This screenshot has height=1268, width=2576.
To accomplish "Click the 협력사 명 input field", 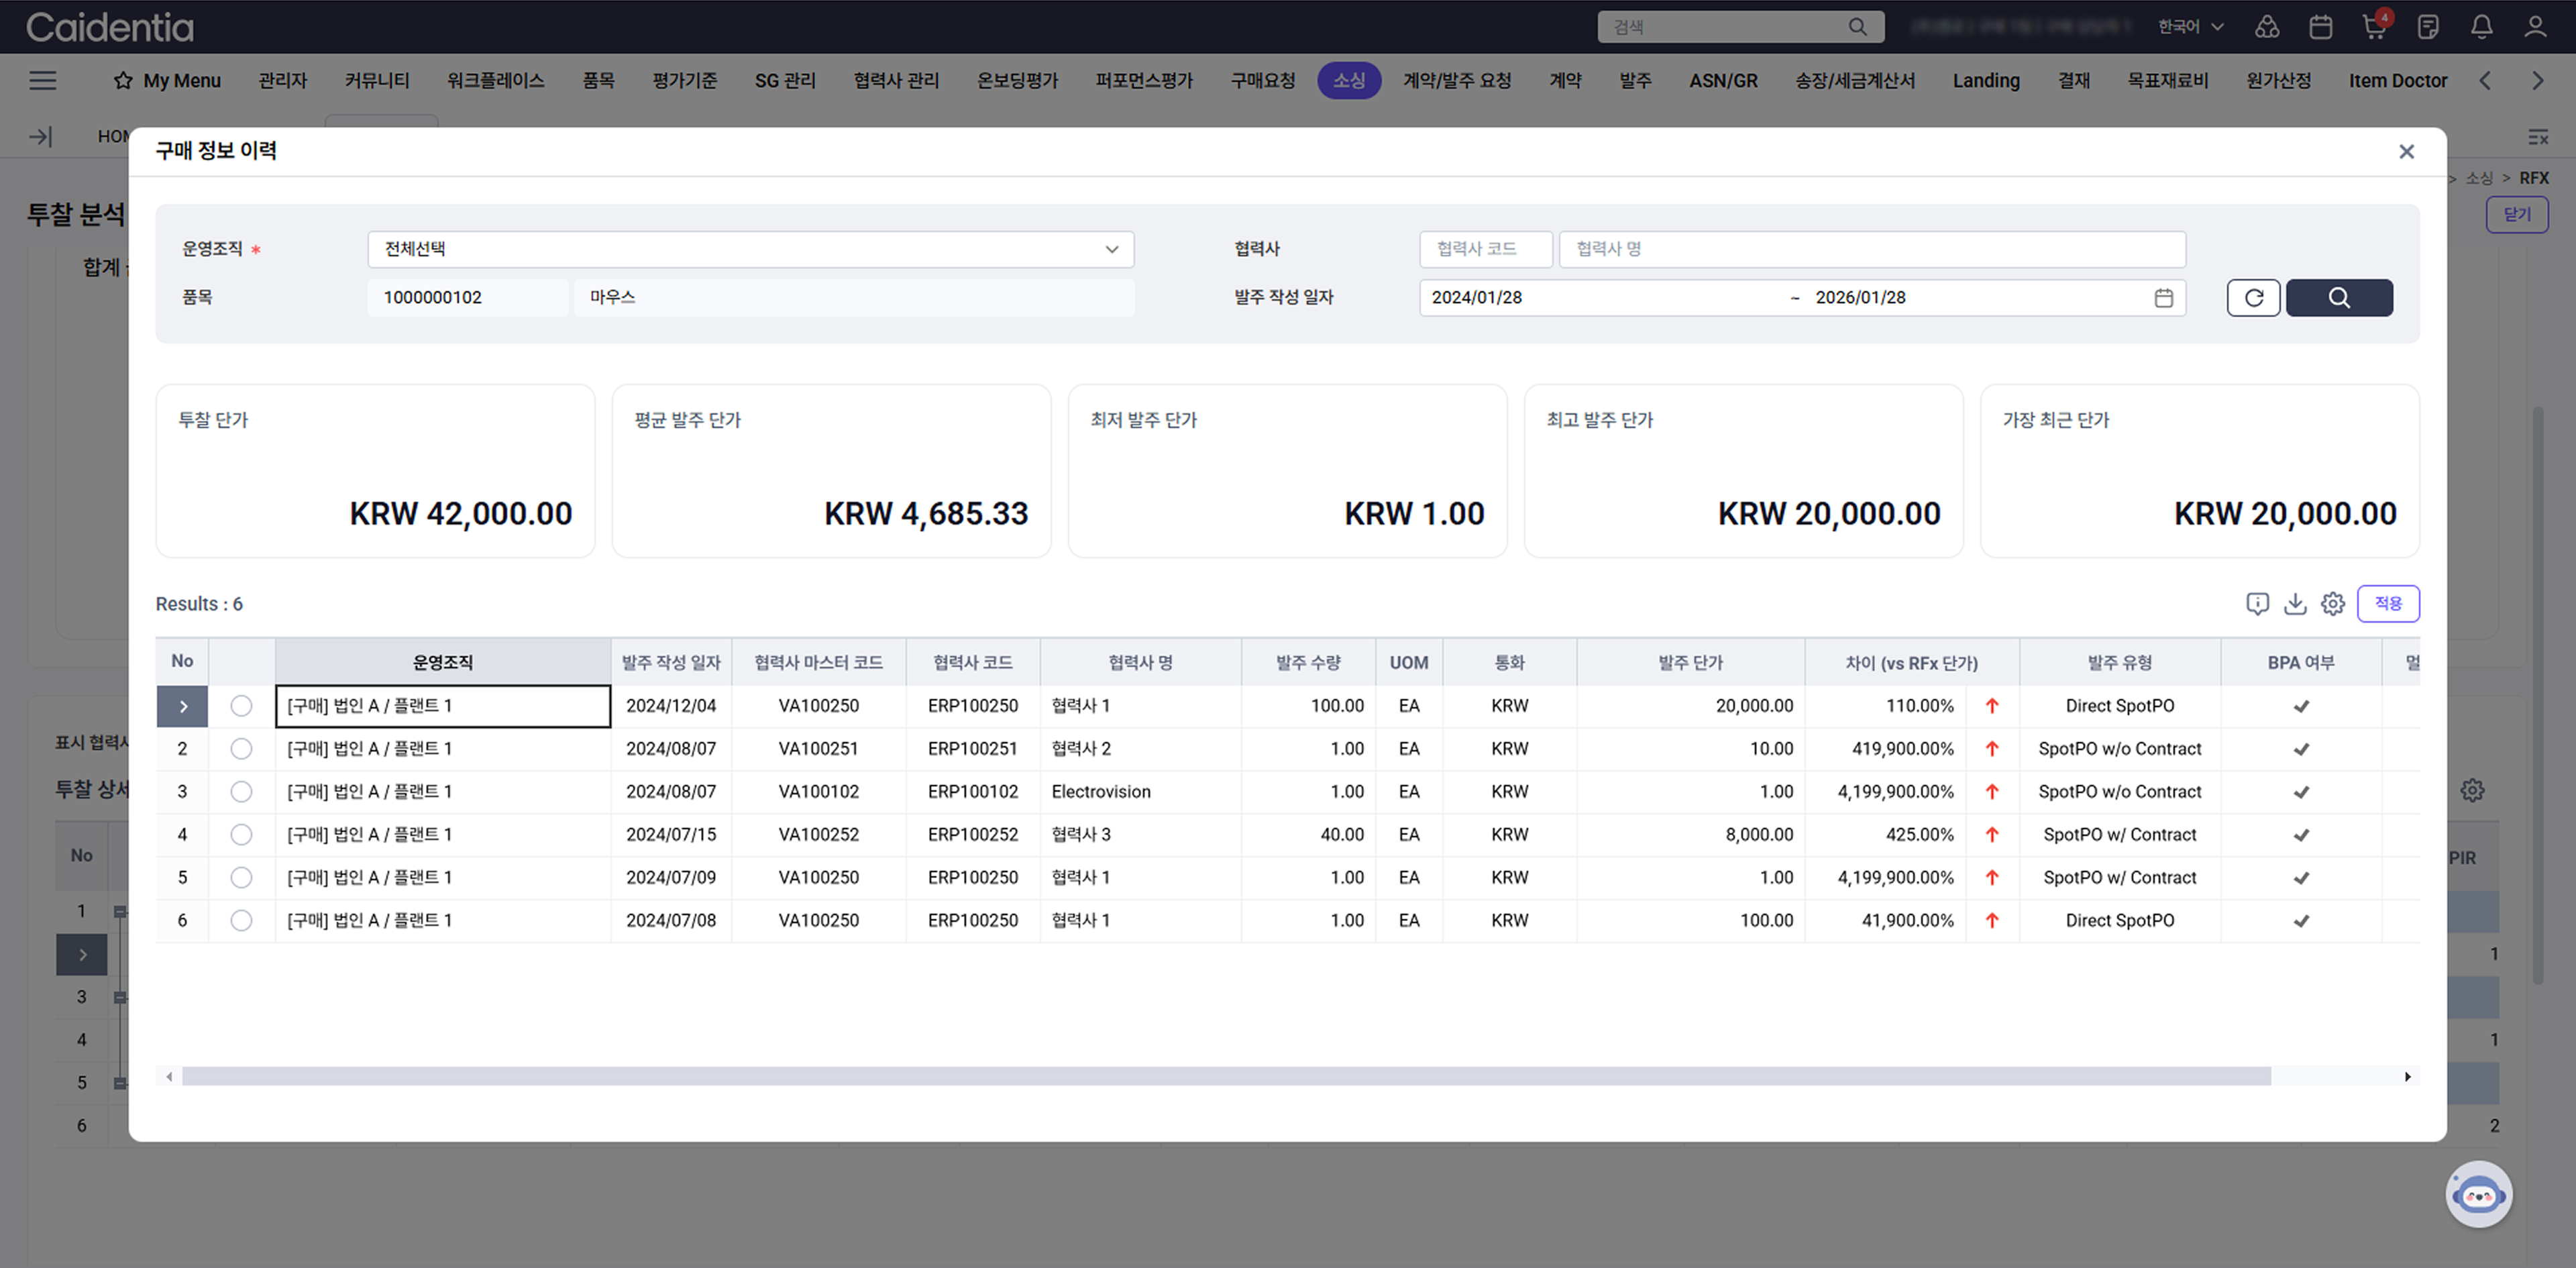I will (x=1871, y=249).
